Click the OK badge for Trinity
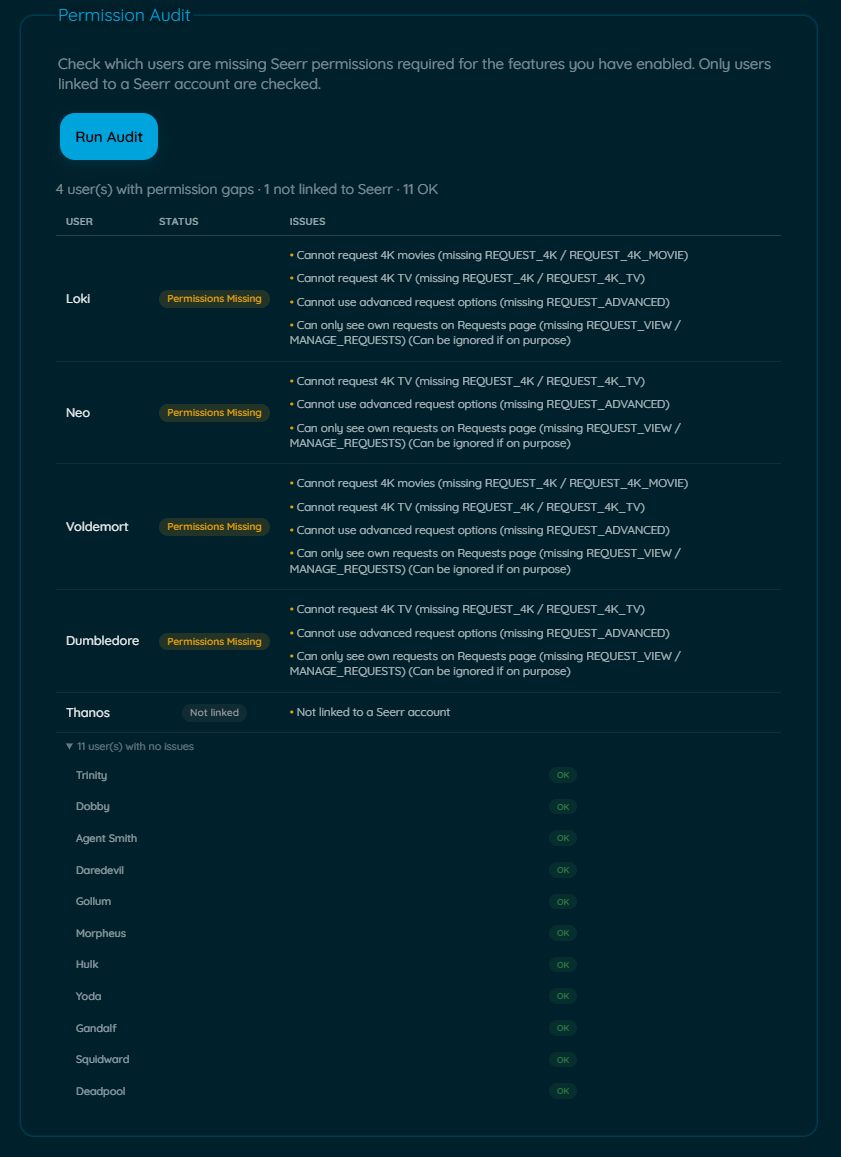 pos(563,776)
